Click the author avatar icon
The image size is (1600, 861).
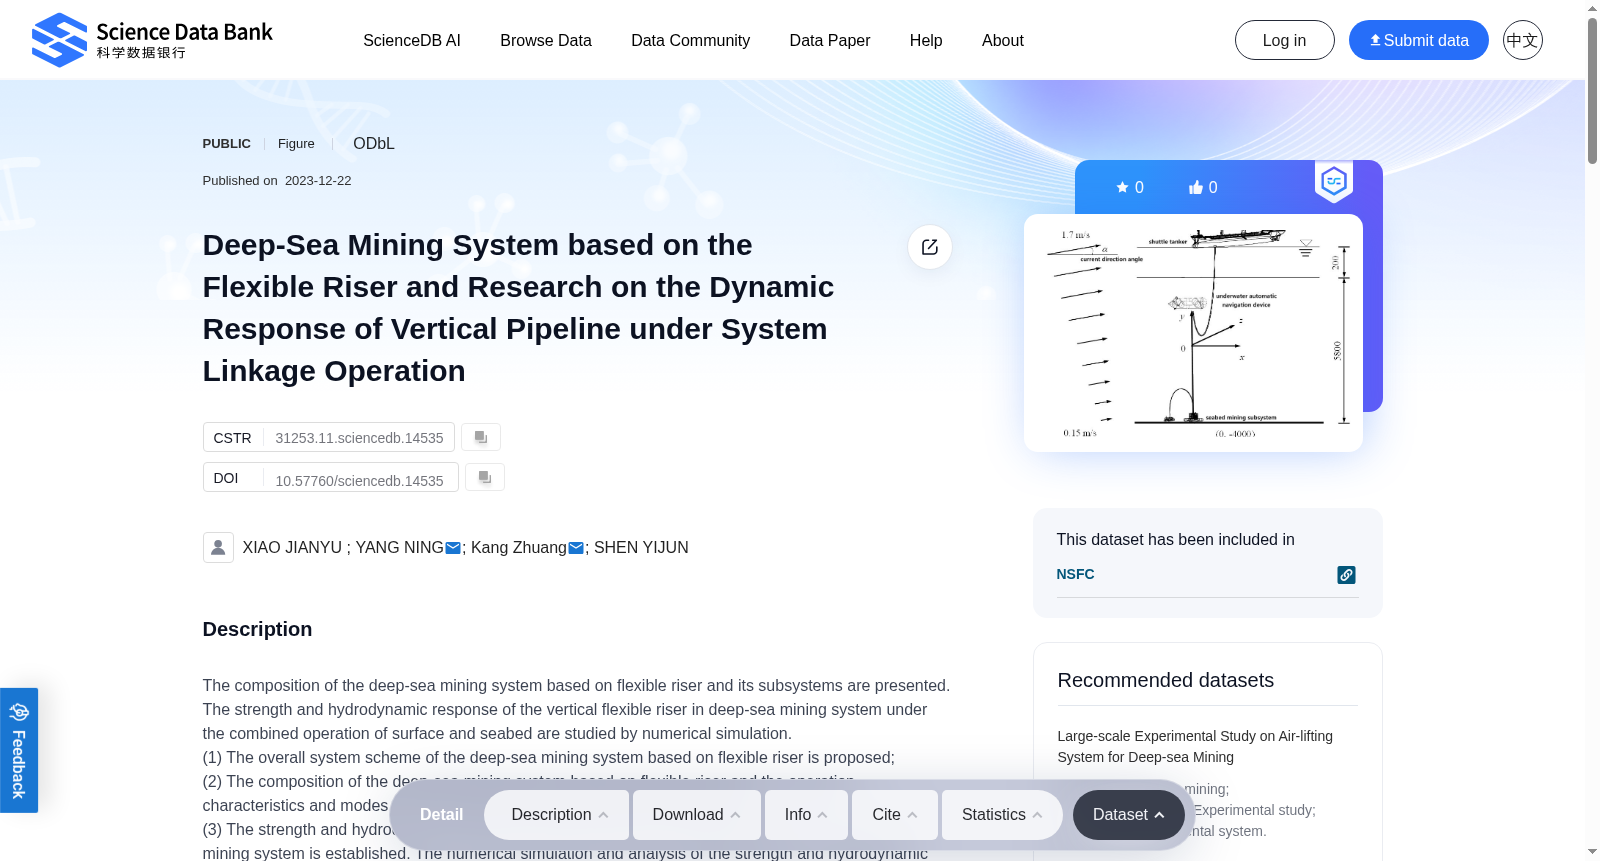click(218, 547)
